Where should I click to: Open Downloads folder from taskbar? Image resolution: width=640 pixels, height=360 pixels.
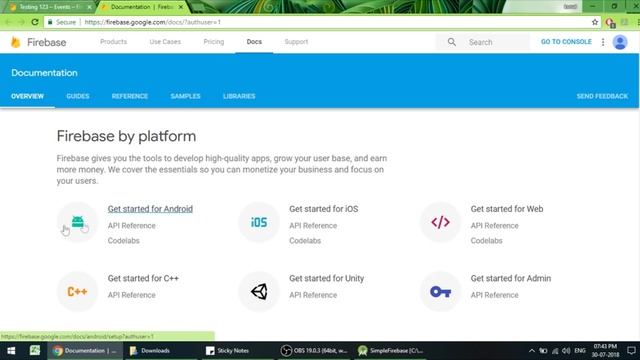(150, 351)
